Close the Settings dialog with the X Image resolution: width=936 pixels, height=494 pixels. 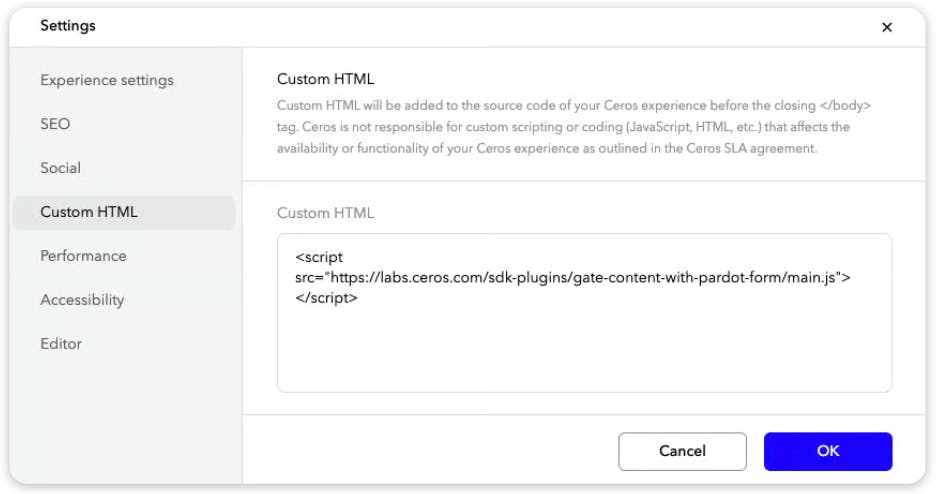tap(886, 28)
